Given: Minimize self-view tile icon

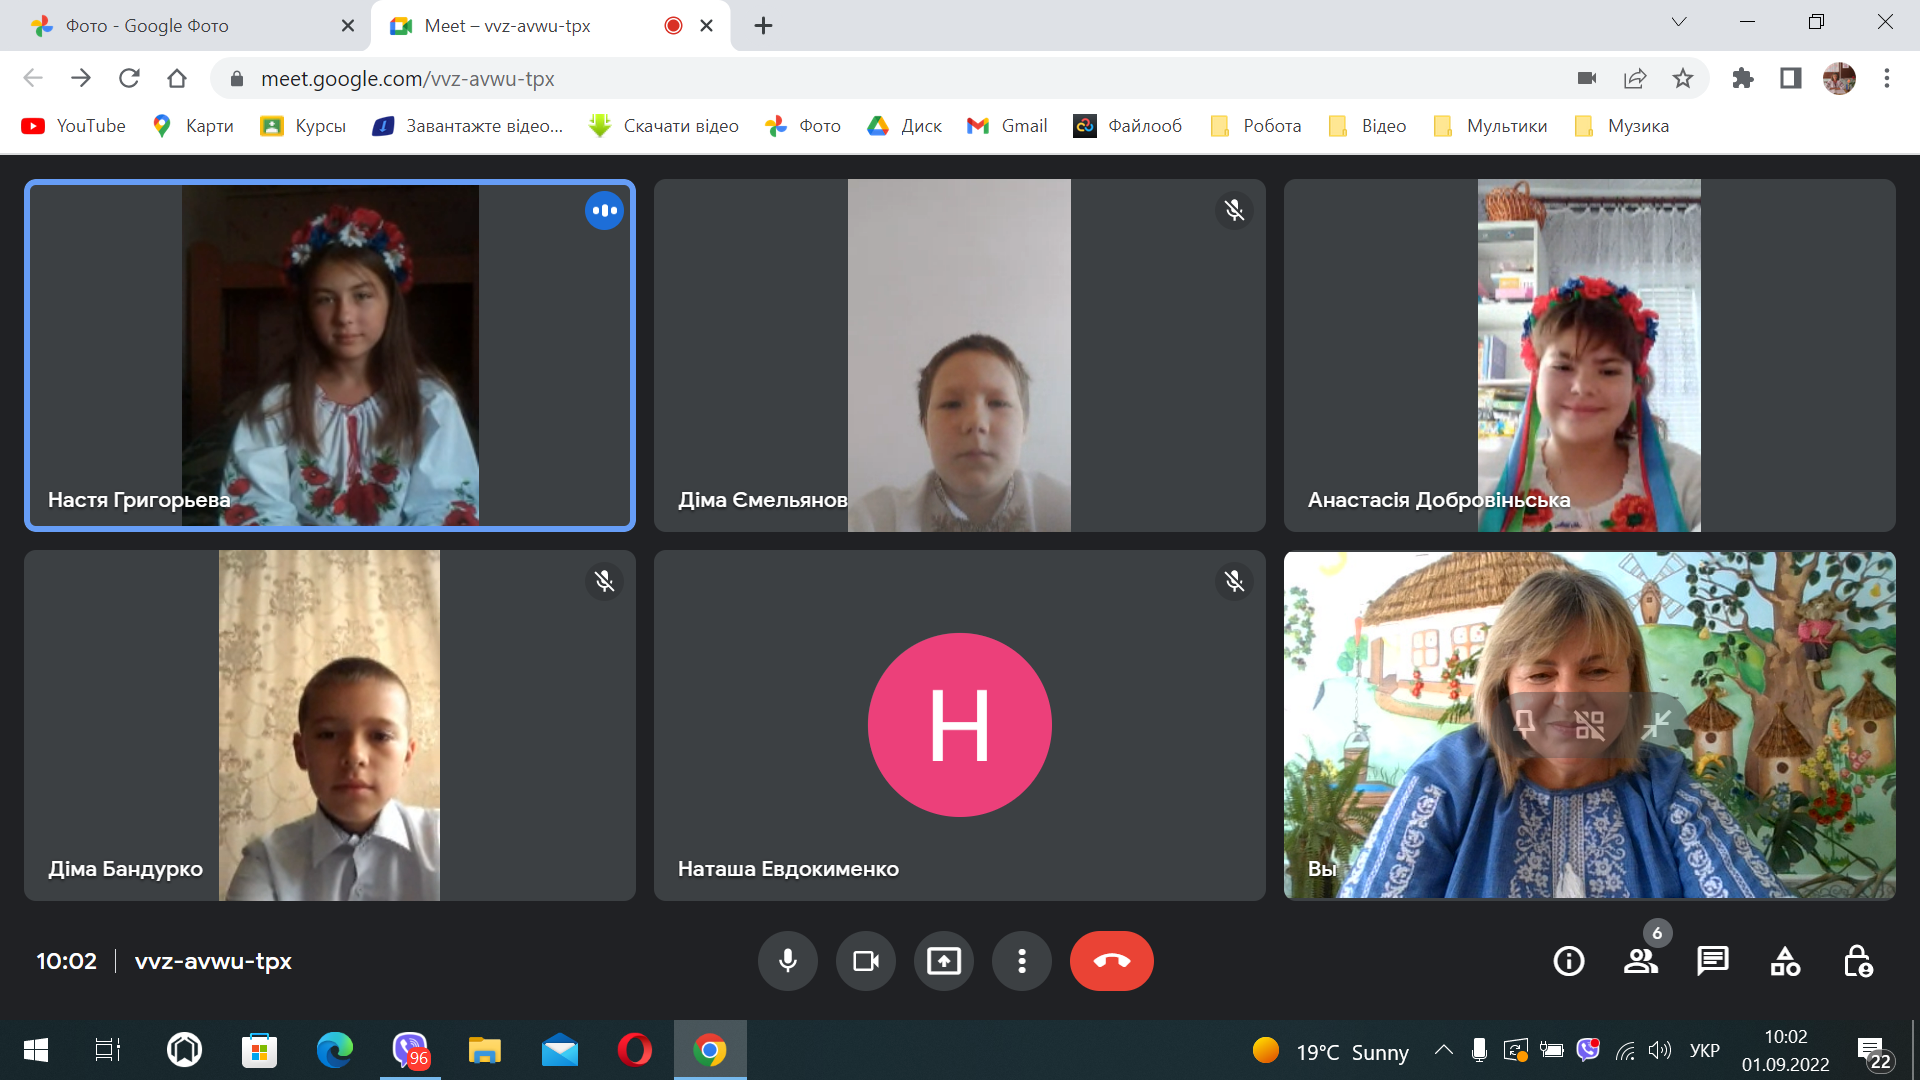Looking at the screenshot, I should (1656, 724).
